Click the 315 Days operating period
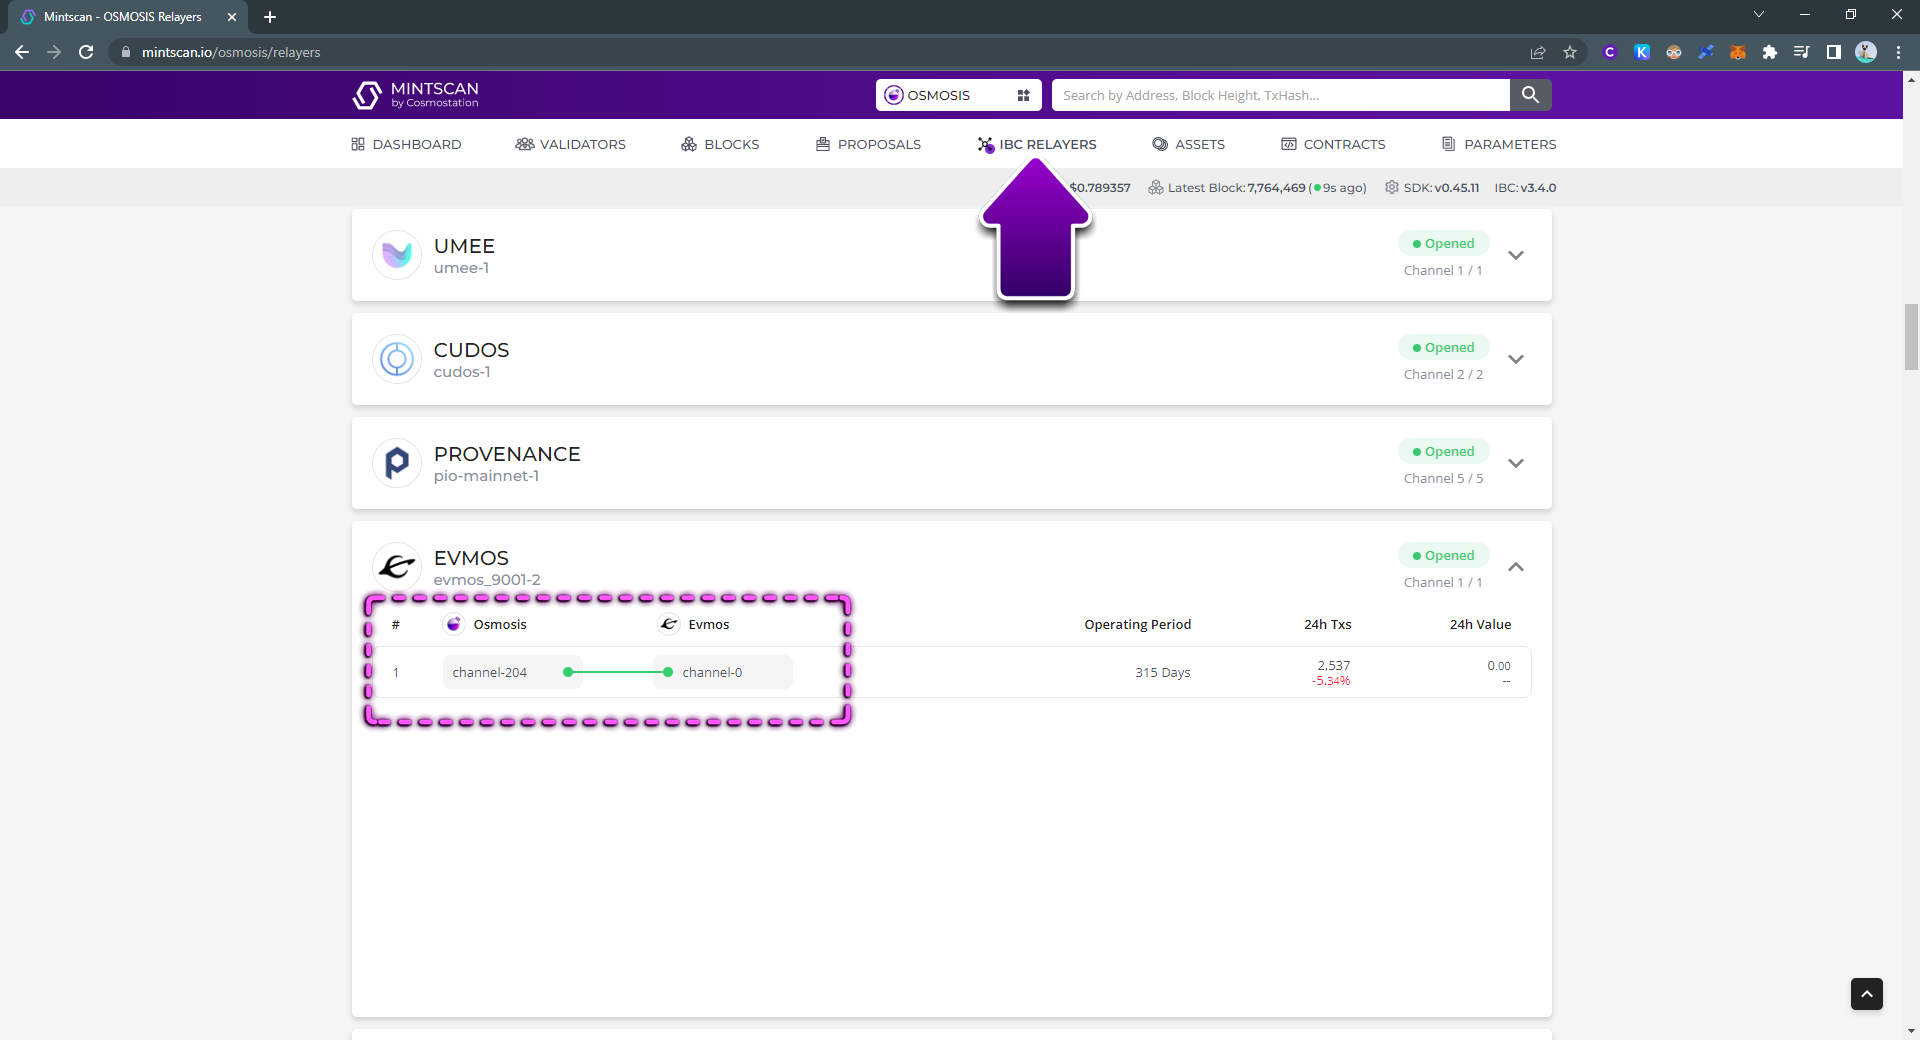Screen dimensions: 1920x1040 (1162, 672)
